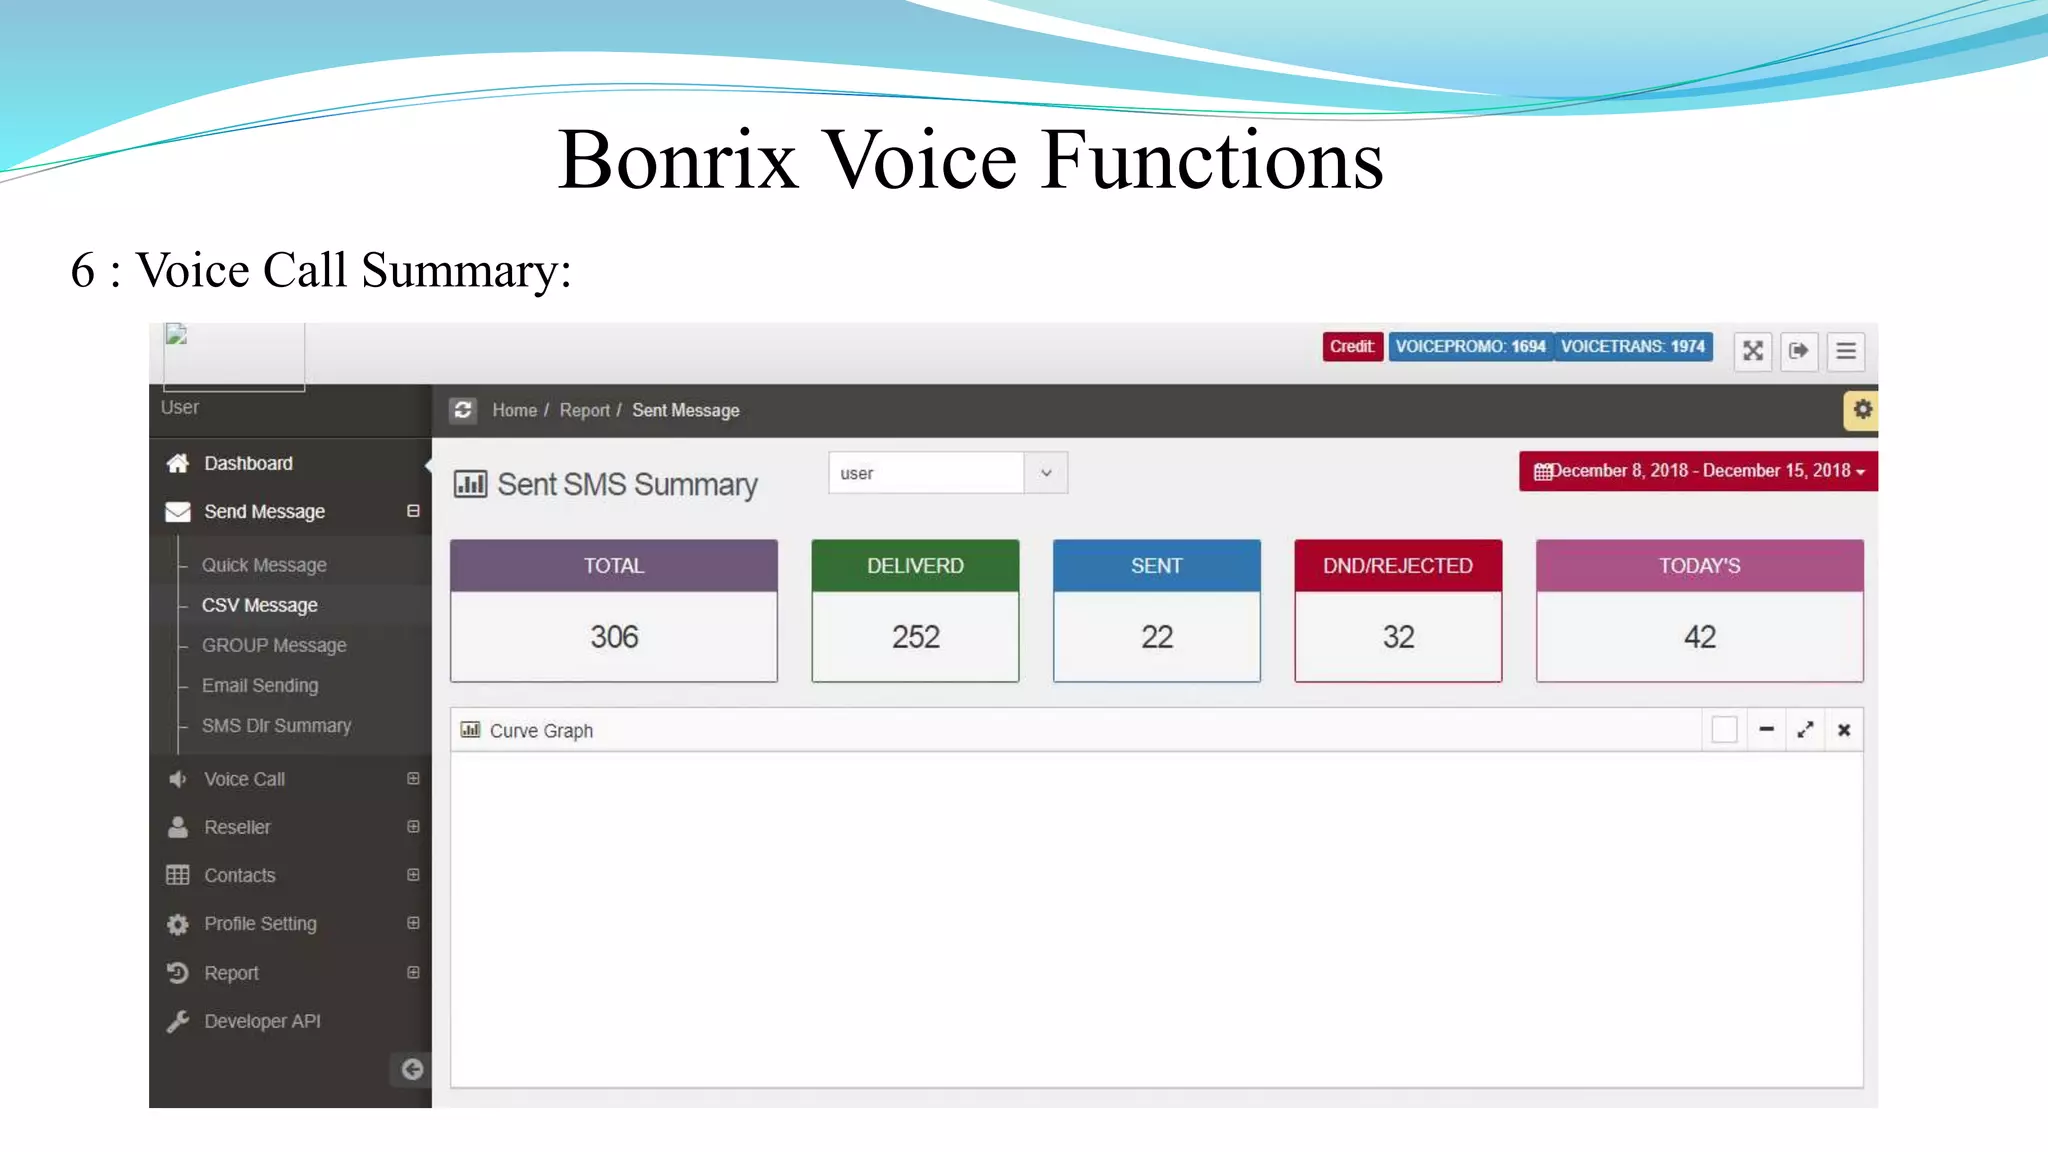This screenshot has width=2048, height=1152.
Task: Collapse the Send Message submenu
Action: click(413, 511)
